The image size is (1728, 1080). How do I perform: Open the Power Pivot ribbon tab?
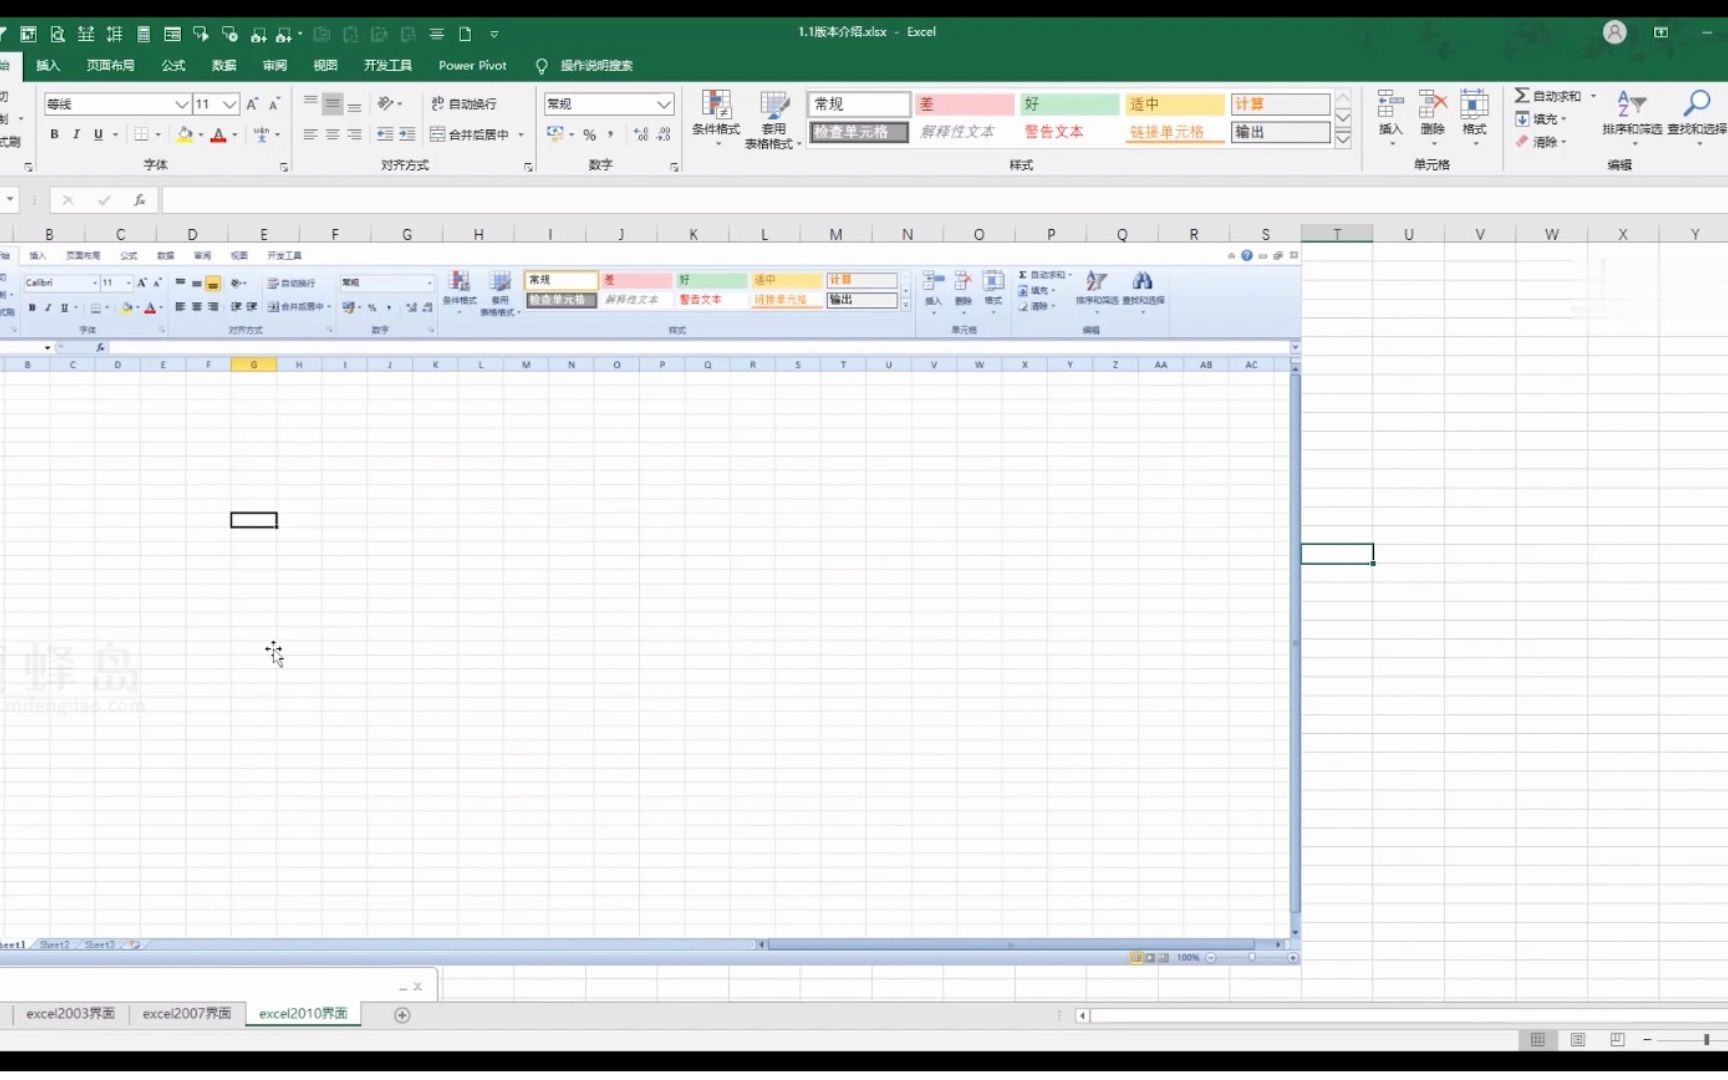coord(472,65)
